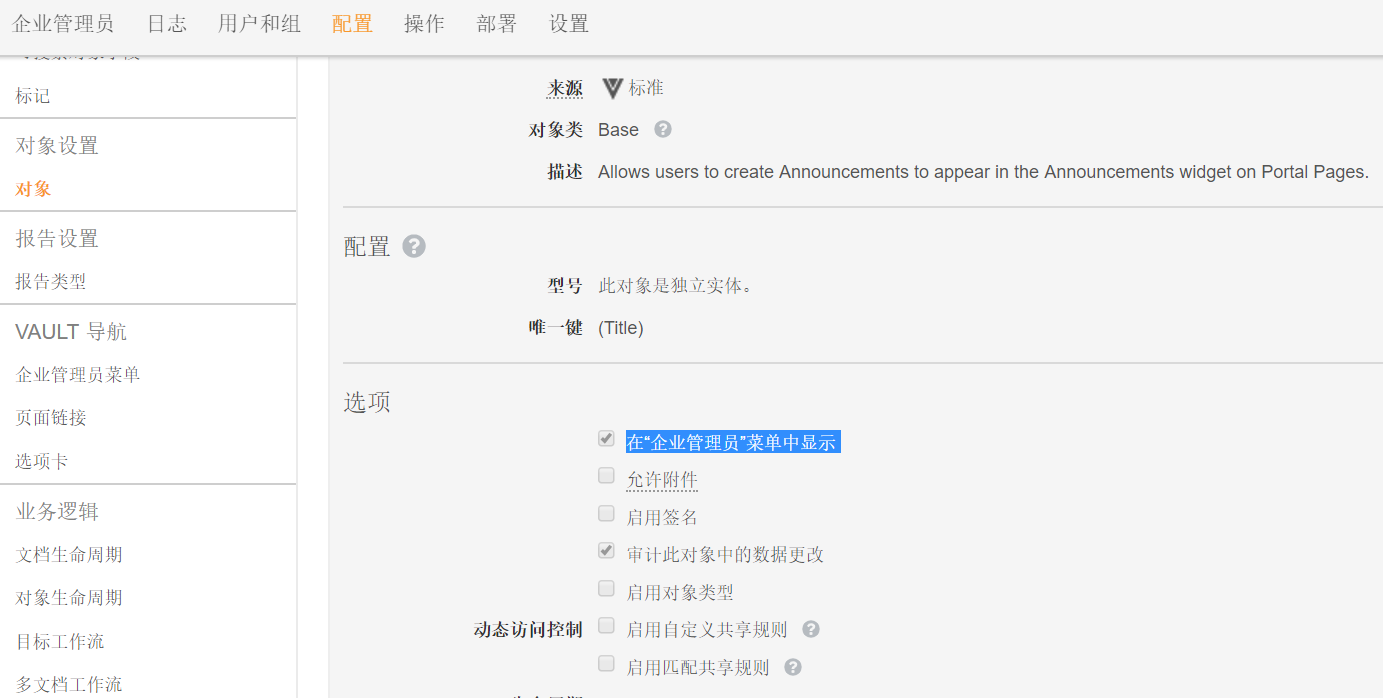Enable the 启用对象类型 checkbox
The height and width of the screenshot is (698, 1383).
(x=606, y=589)
